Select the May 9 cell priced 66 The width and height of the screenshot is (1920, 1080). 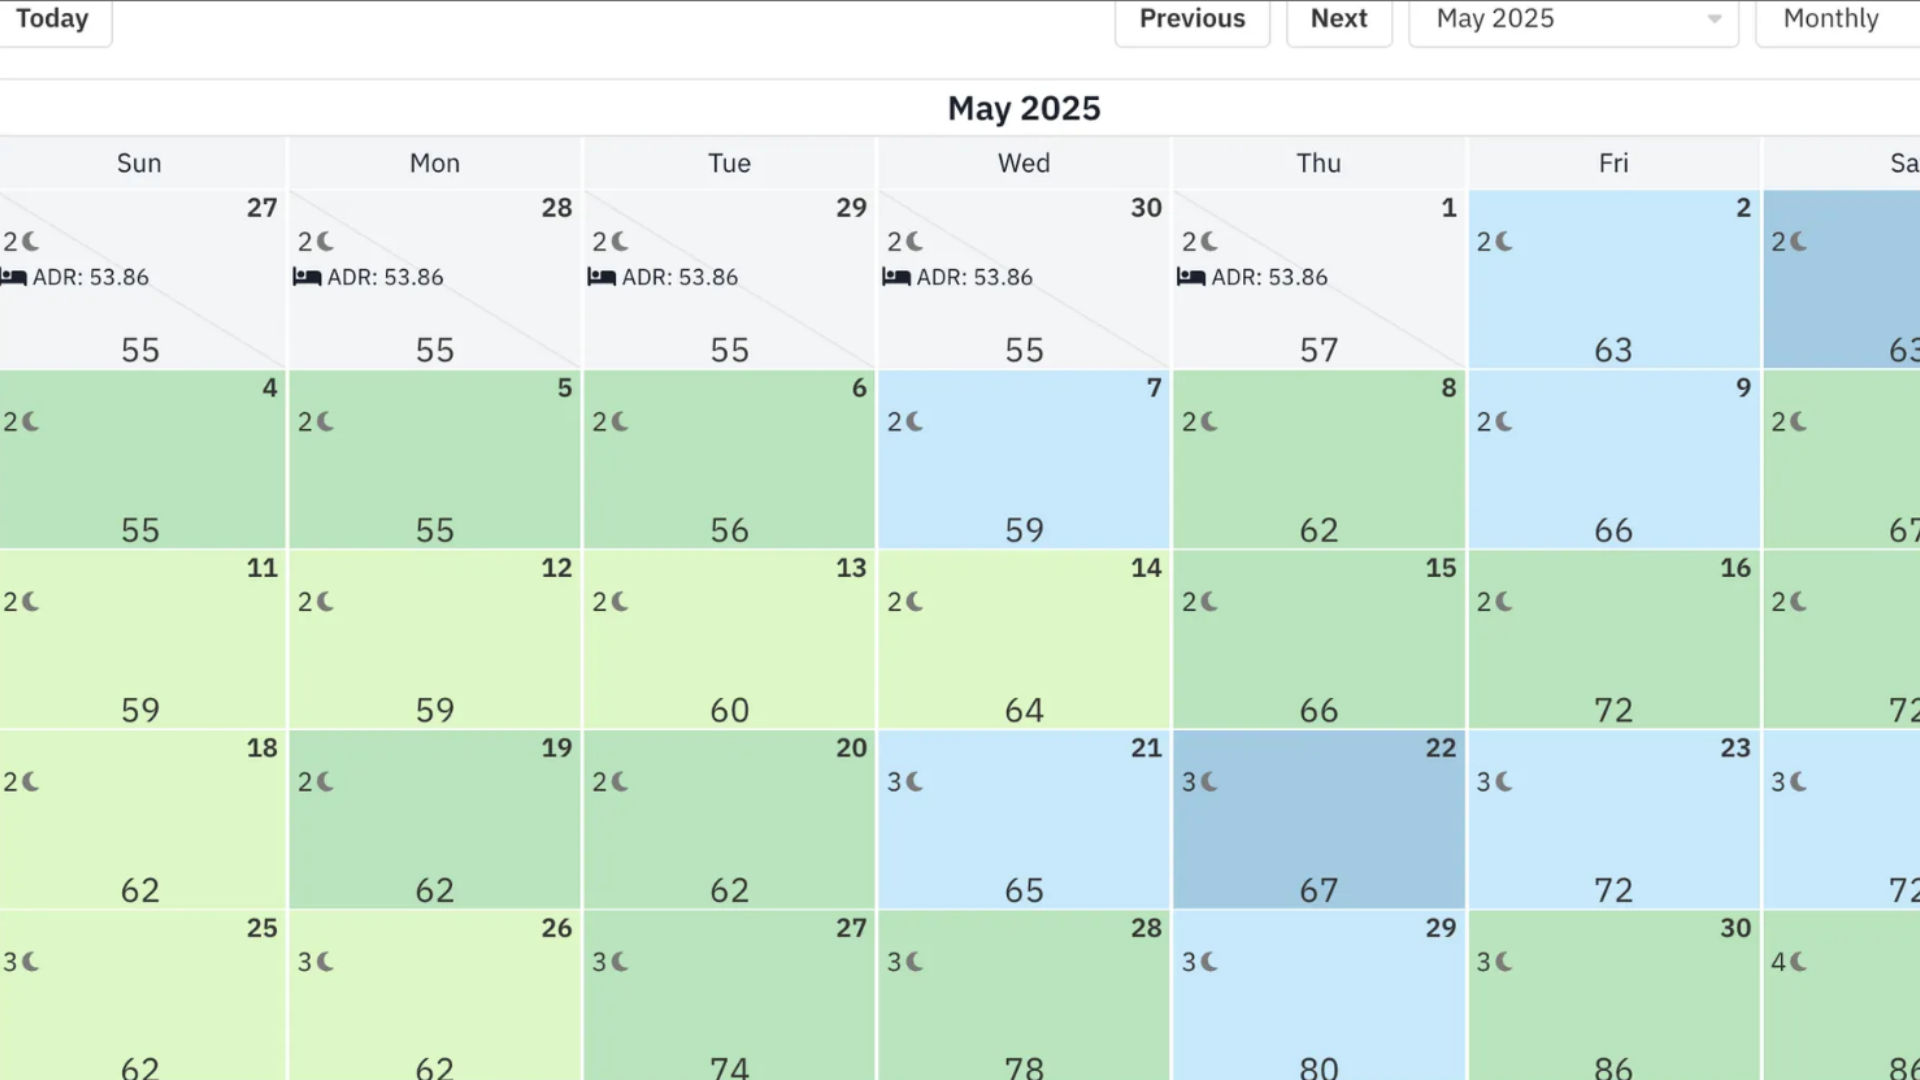click(x=1614, y=460)
